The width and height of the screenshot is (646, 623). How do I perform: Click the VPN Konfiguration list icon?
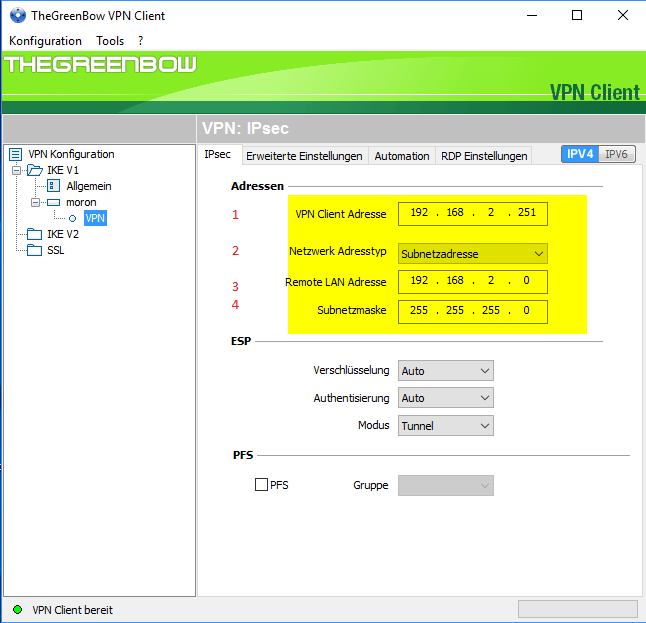[x=15, y=155]
